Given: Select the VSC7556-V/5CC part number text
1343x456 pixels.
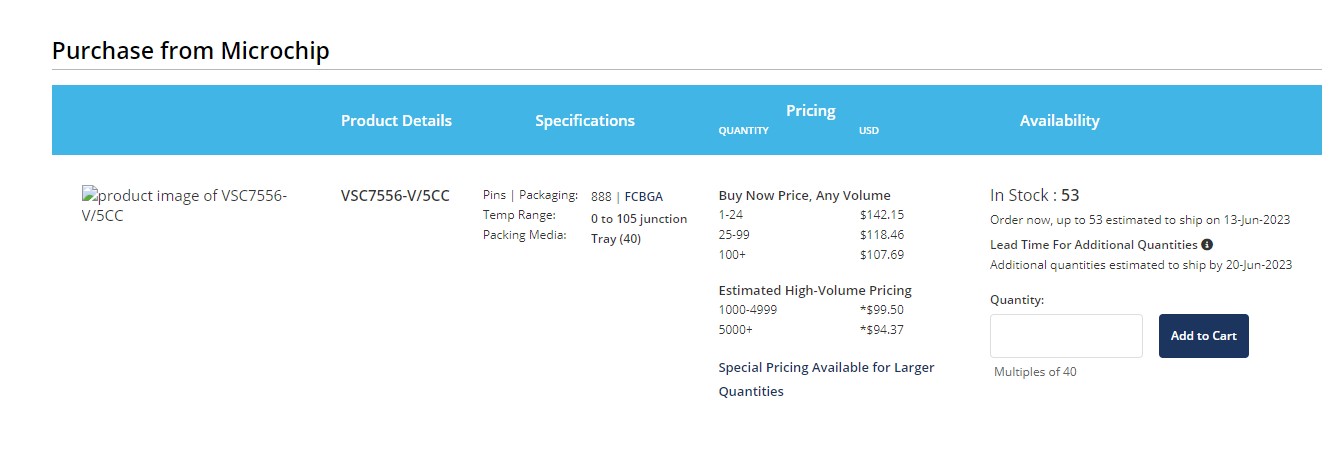Looking at the screenshot, I should pyautogui.click(x=395, y=196).
